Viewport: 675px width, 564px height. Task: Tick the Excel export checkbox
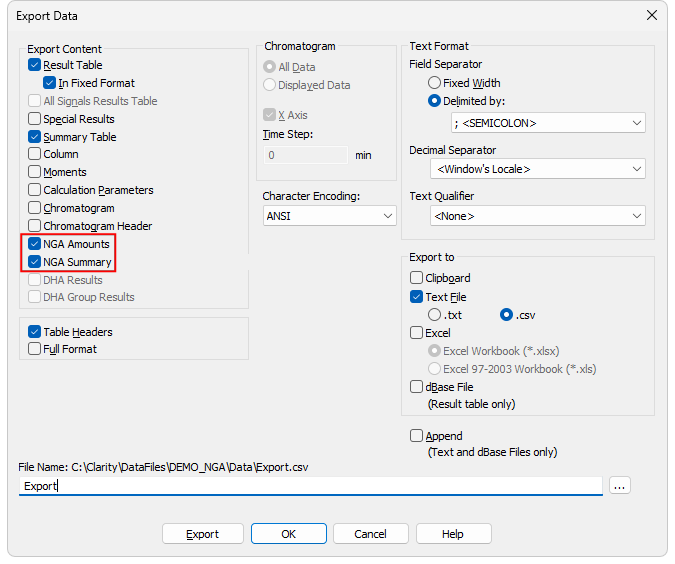(416, 333)
